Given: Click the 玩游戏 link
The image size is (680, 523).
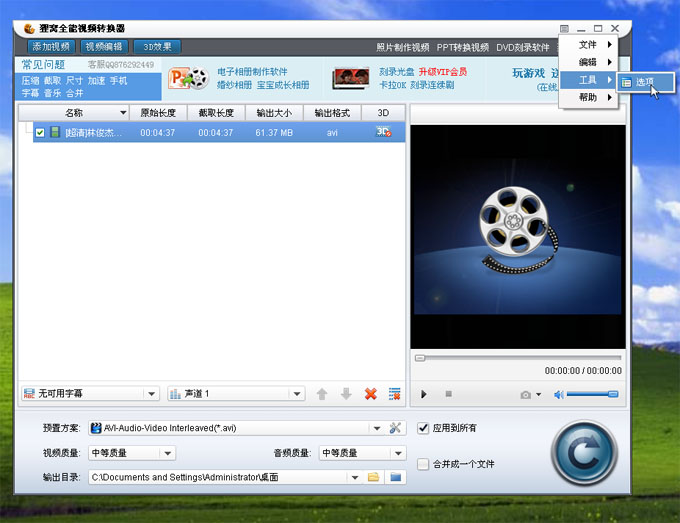Looking at the screenshot, I should tap(529, 73).
